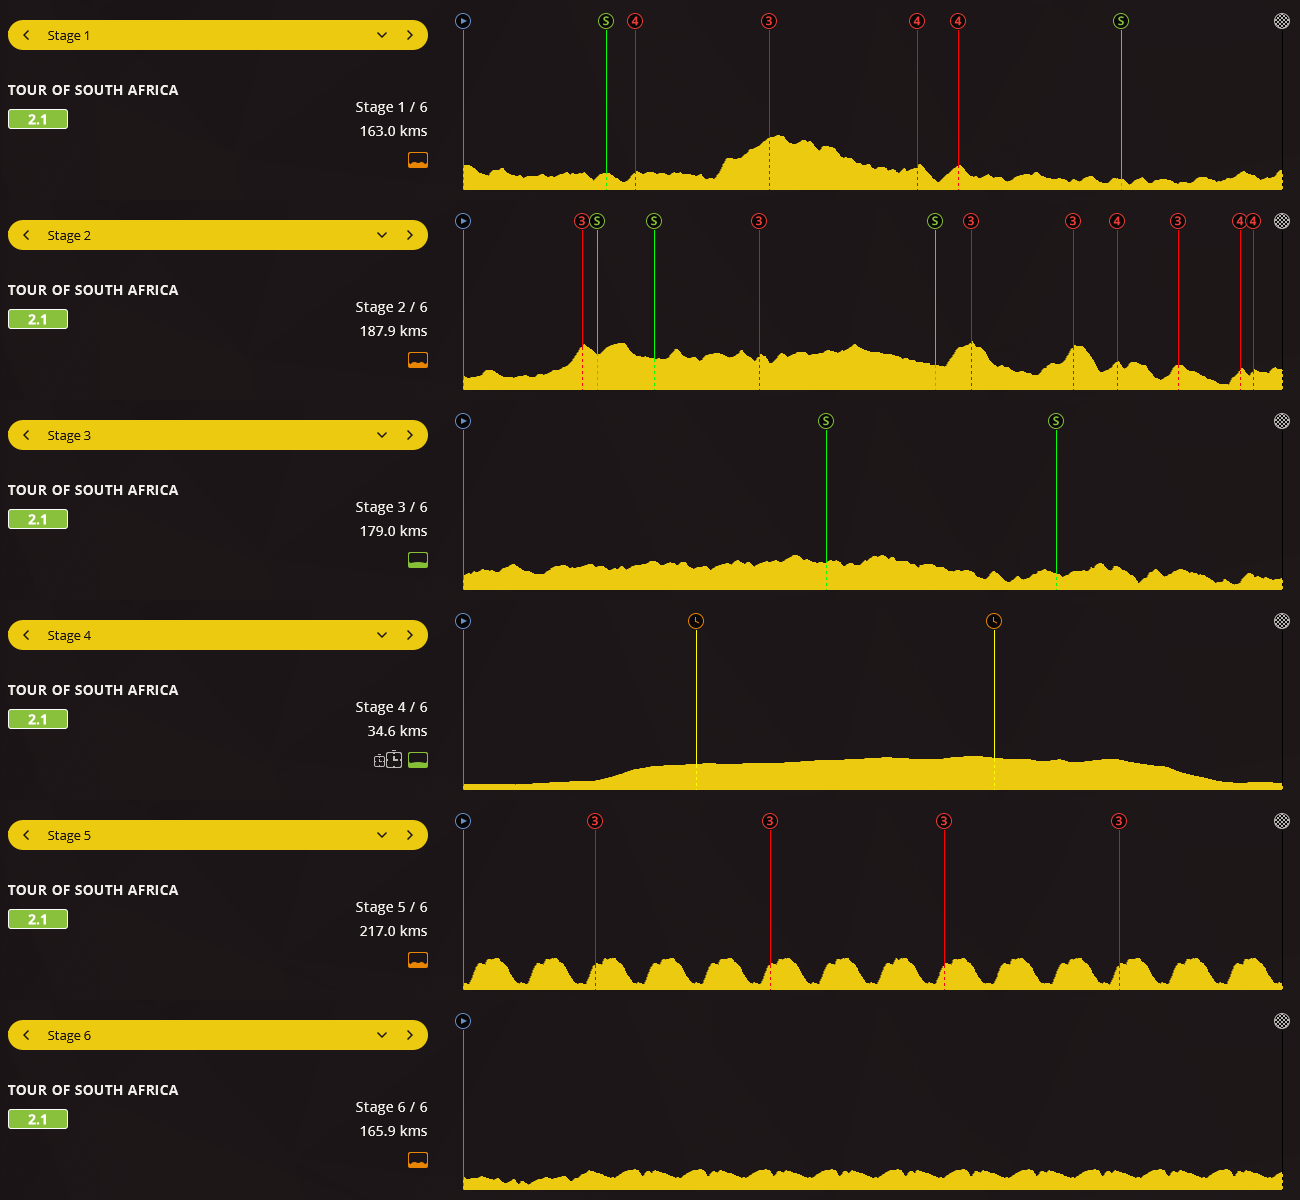Open Stage 4 dropdown chevron
This screenshot has height=1200, width=1300.
tap(382, 635)
